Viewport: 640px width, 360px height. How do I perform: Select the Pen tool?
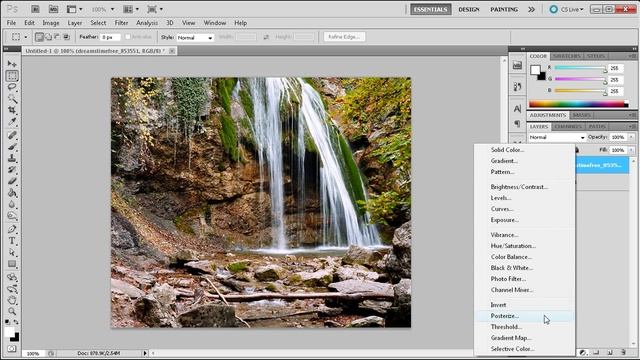tap(12, 229)
